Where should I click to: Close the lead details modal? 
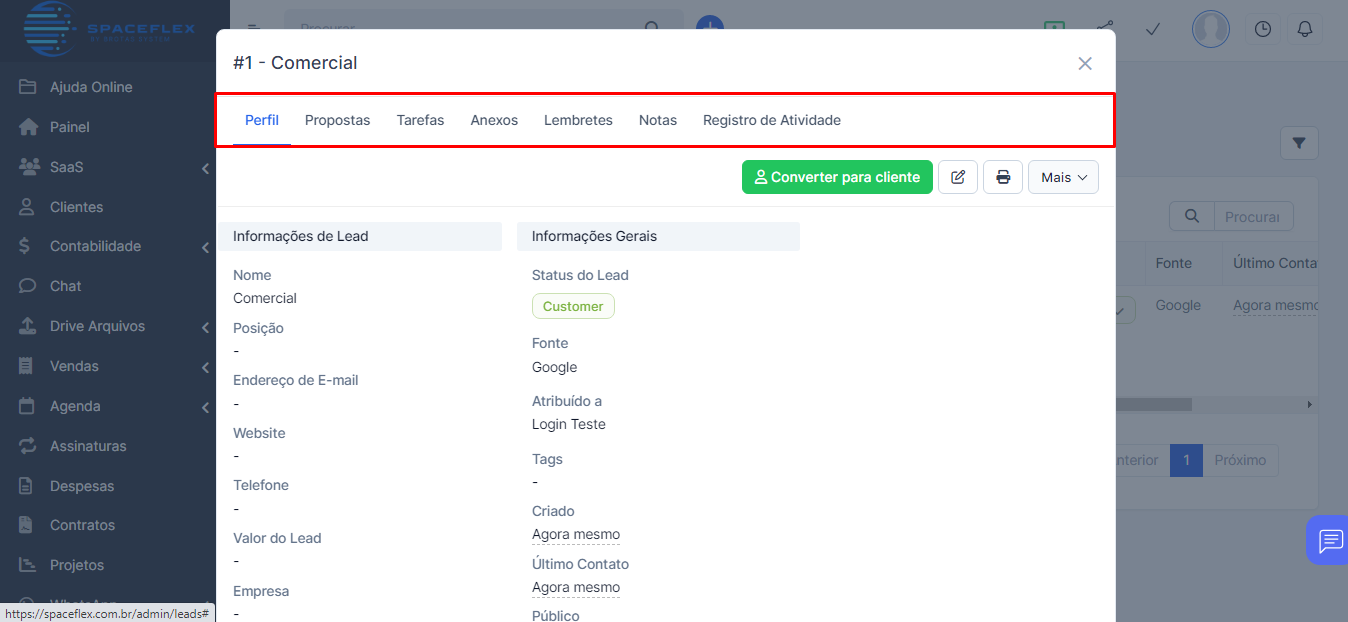point(1085,63)
